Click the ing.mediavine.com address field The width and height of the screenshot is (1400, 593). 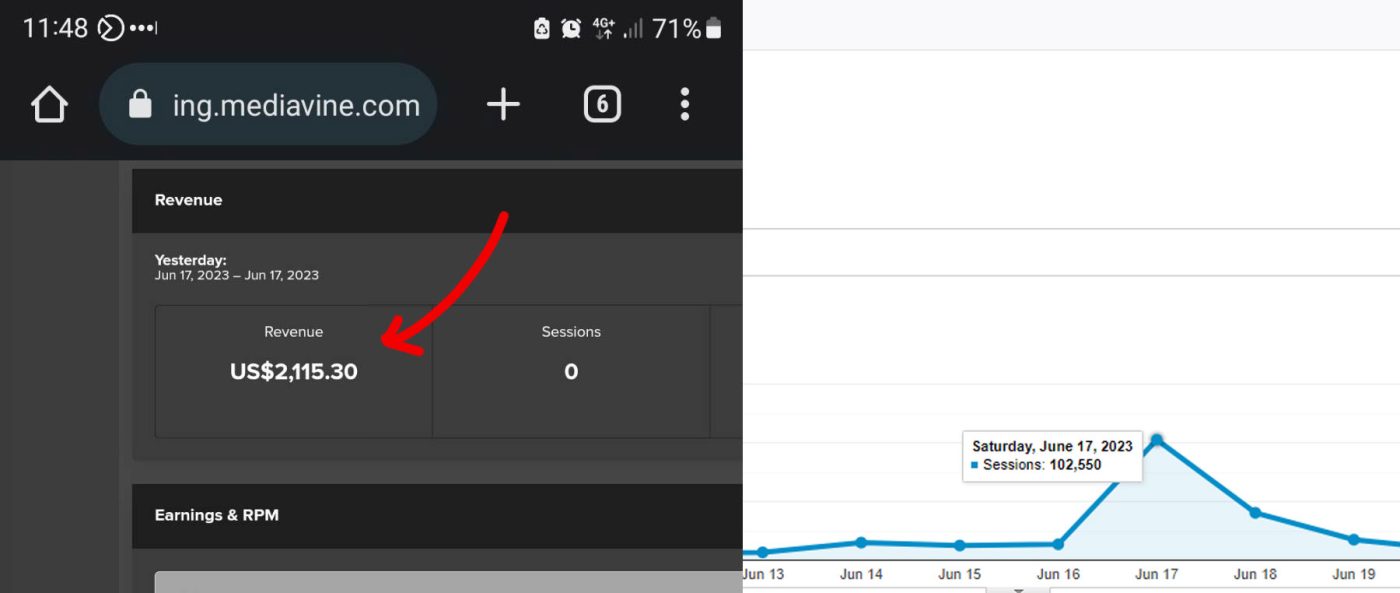point(295,105)
